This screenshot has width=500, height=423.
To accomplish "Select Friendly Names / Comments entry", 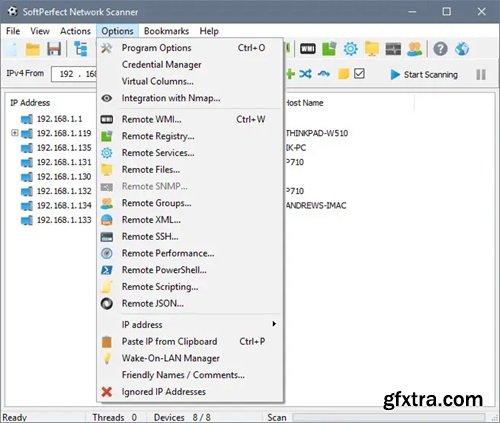I will click(x=190, y=375).
